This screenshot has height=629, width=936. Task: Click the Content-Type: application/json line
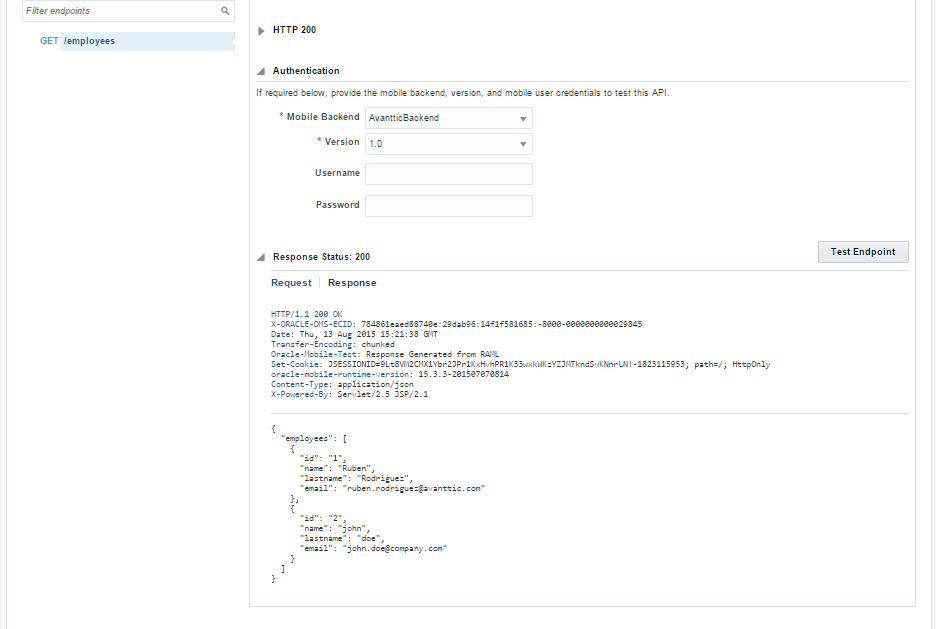point(342,384)
